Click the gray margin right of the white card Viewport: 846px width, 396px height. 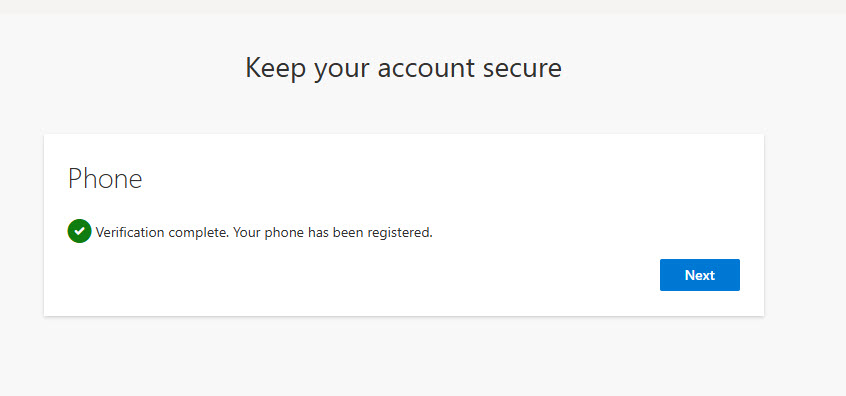tap(805, 224)
